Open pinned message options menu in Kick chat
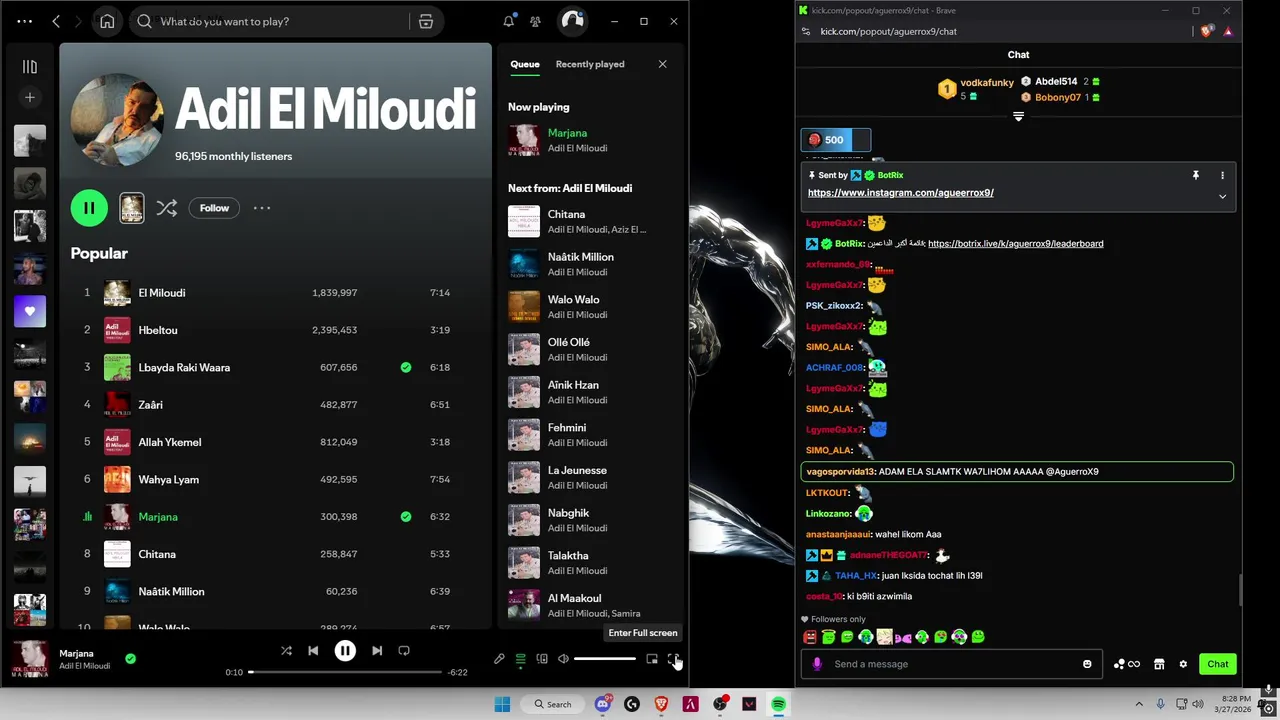Image resolution: width=1280 pixels, height=720 pixels. 1222,175
